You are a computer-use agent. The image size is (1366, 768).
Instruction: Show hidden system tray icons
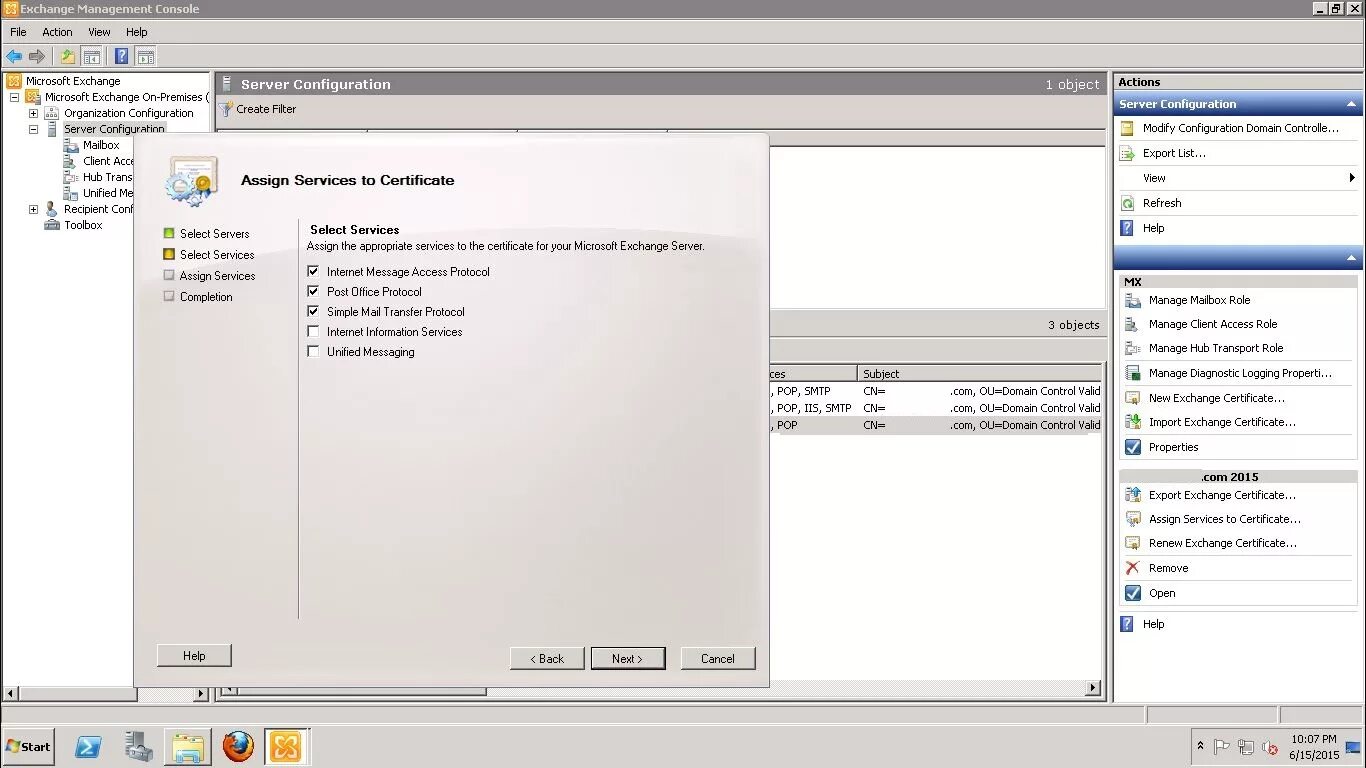[x=1200, y=747]
